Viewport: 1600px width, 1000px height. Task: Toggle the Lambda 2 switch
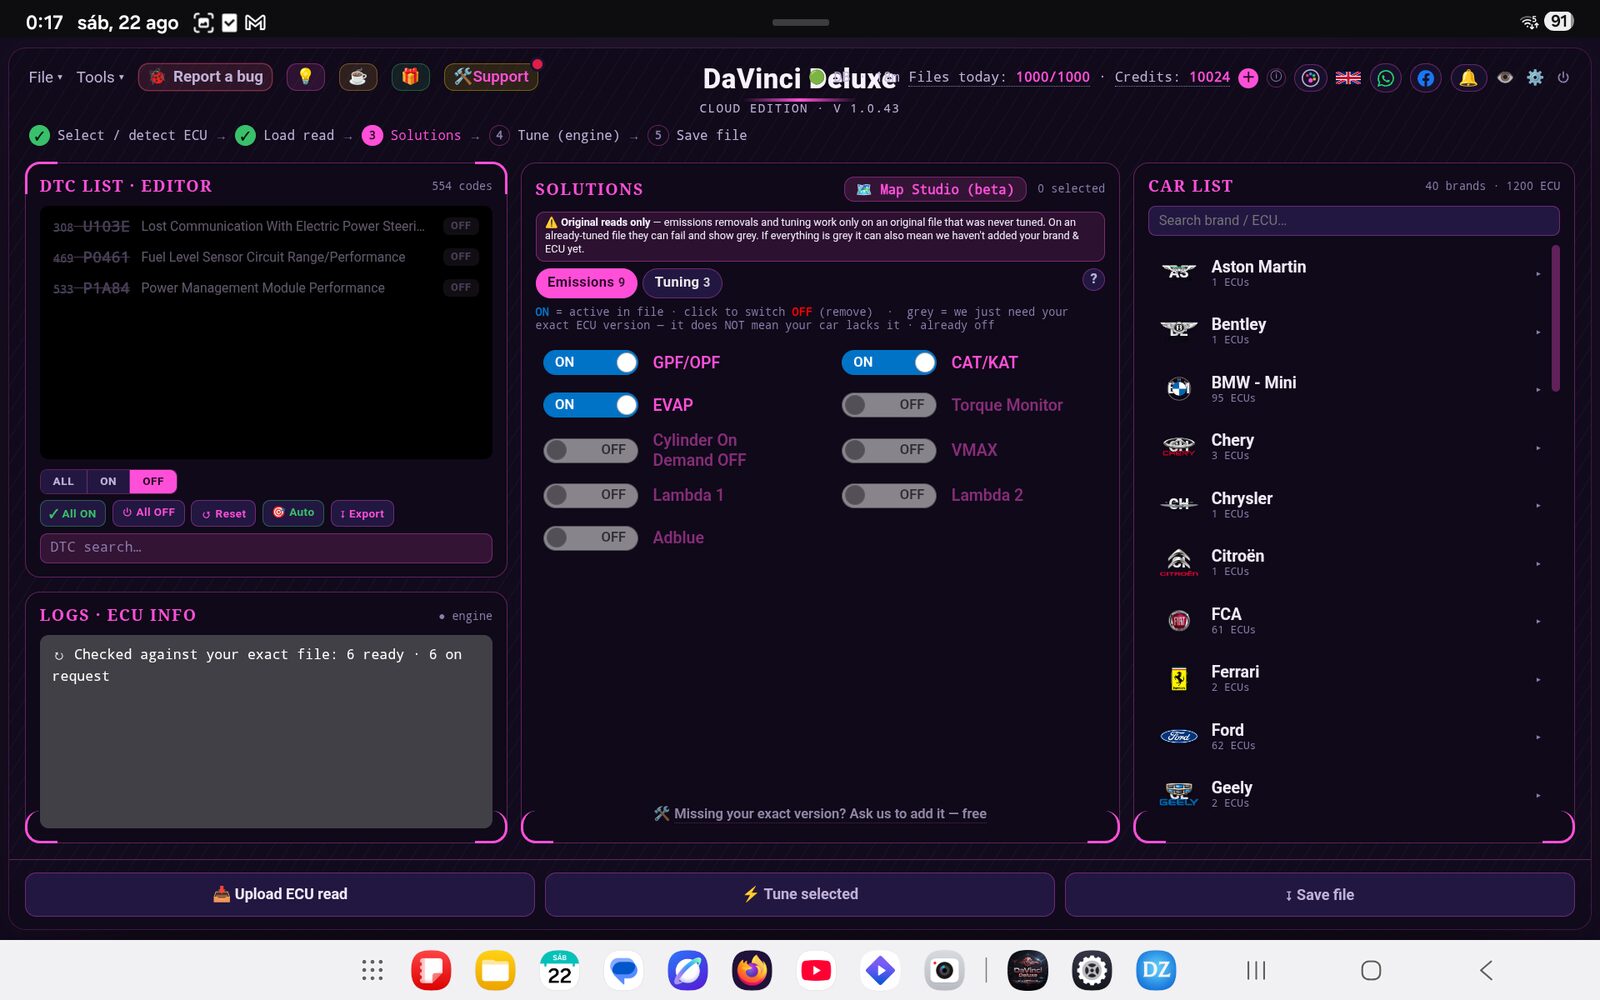click(x=889, y=495)
